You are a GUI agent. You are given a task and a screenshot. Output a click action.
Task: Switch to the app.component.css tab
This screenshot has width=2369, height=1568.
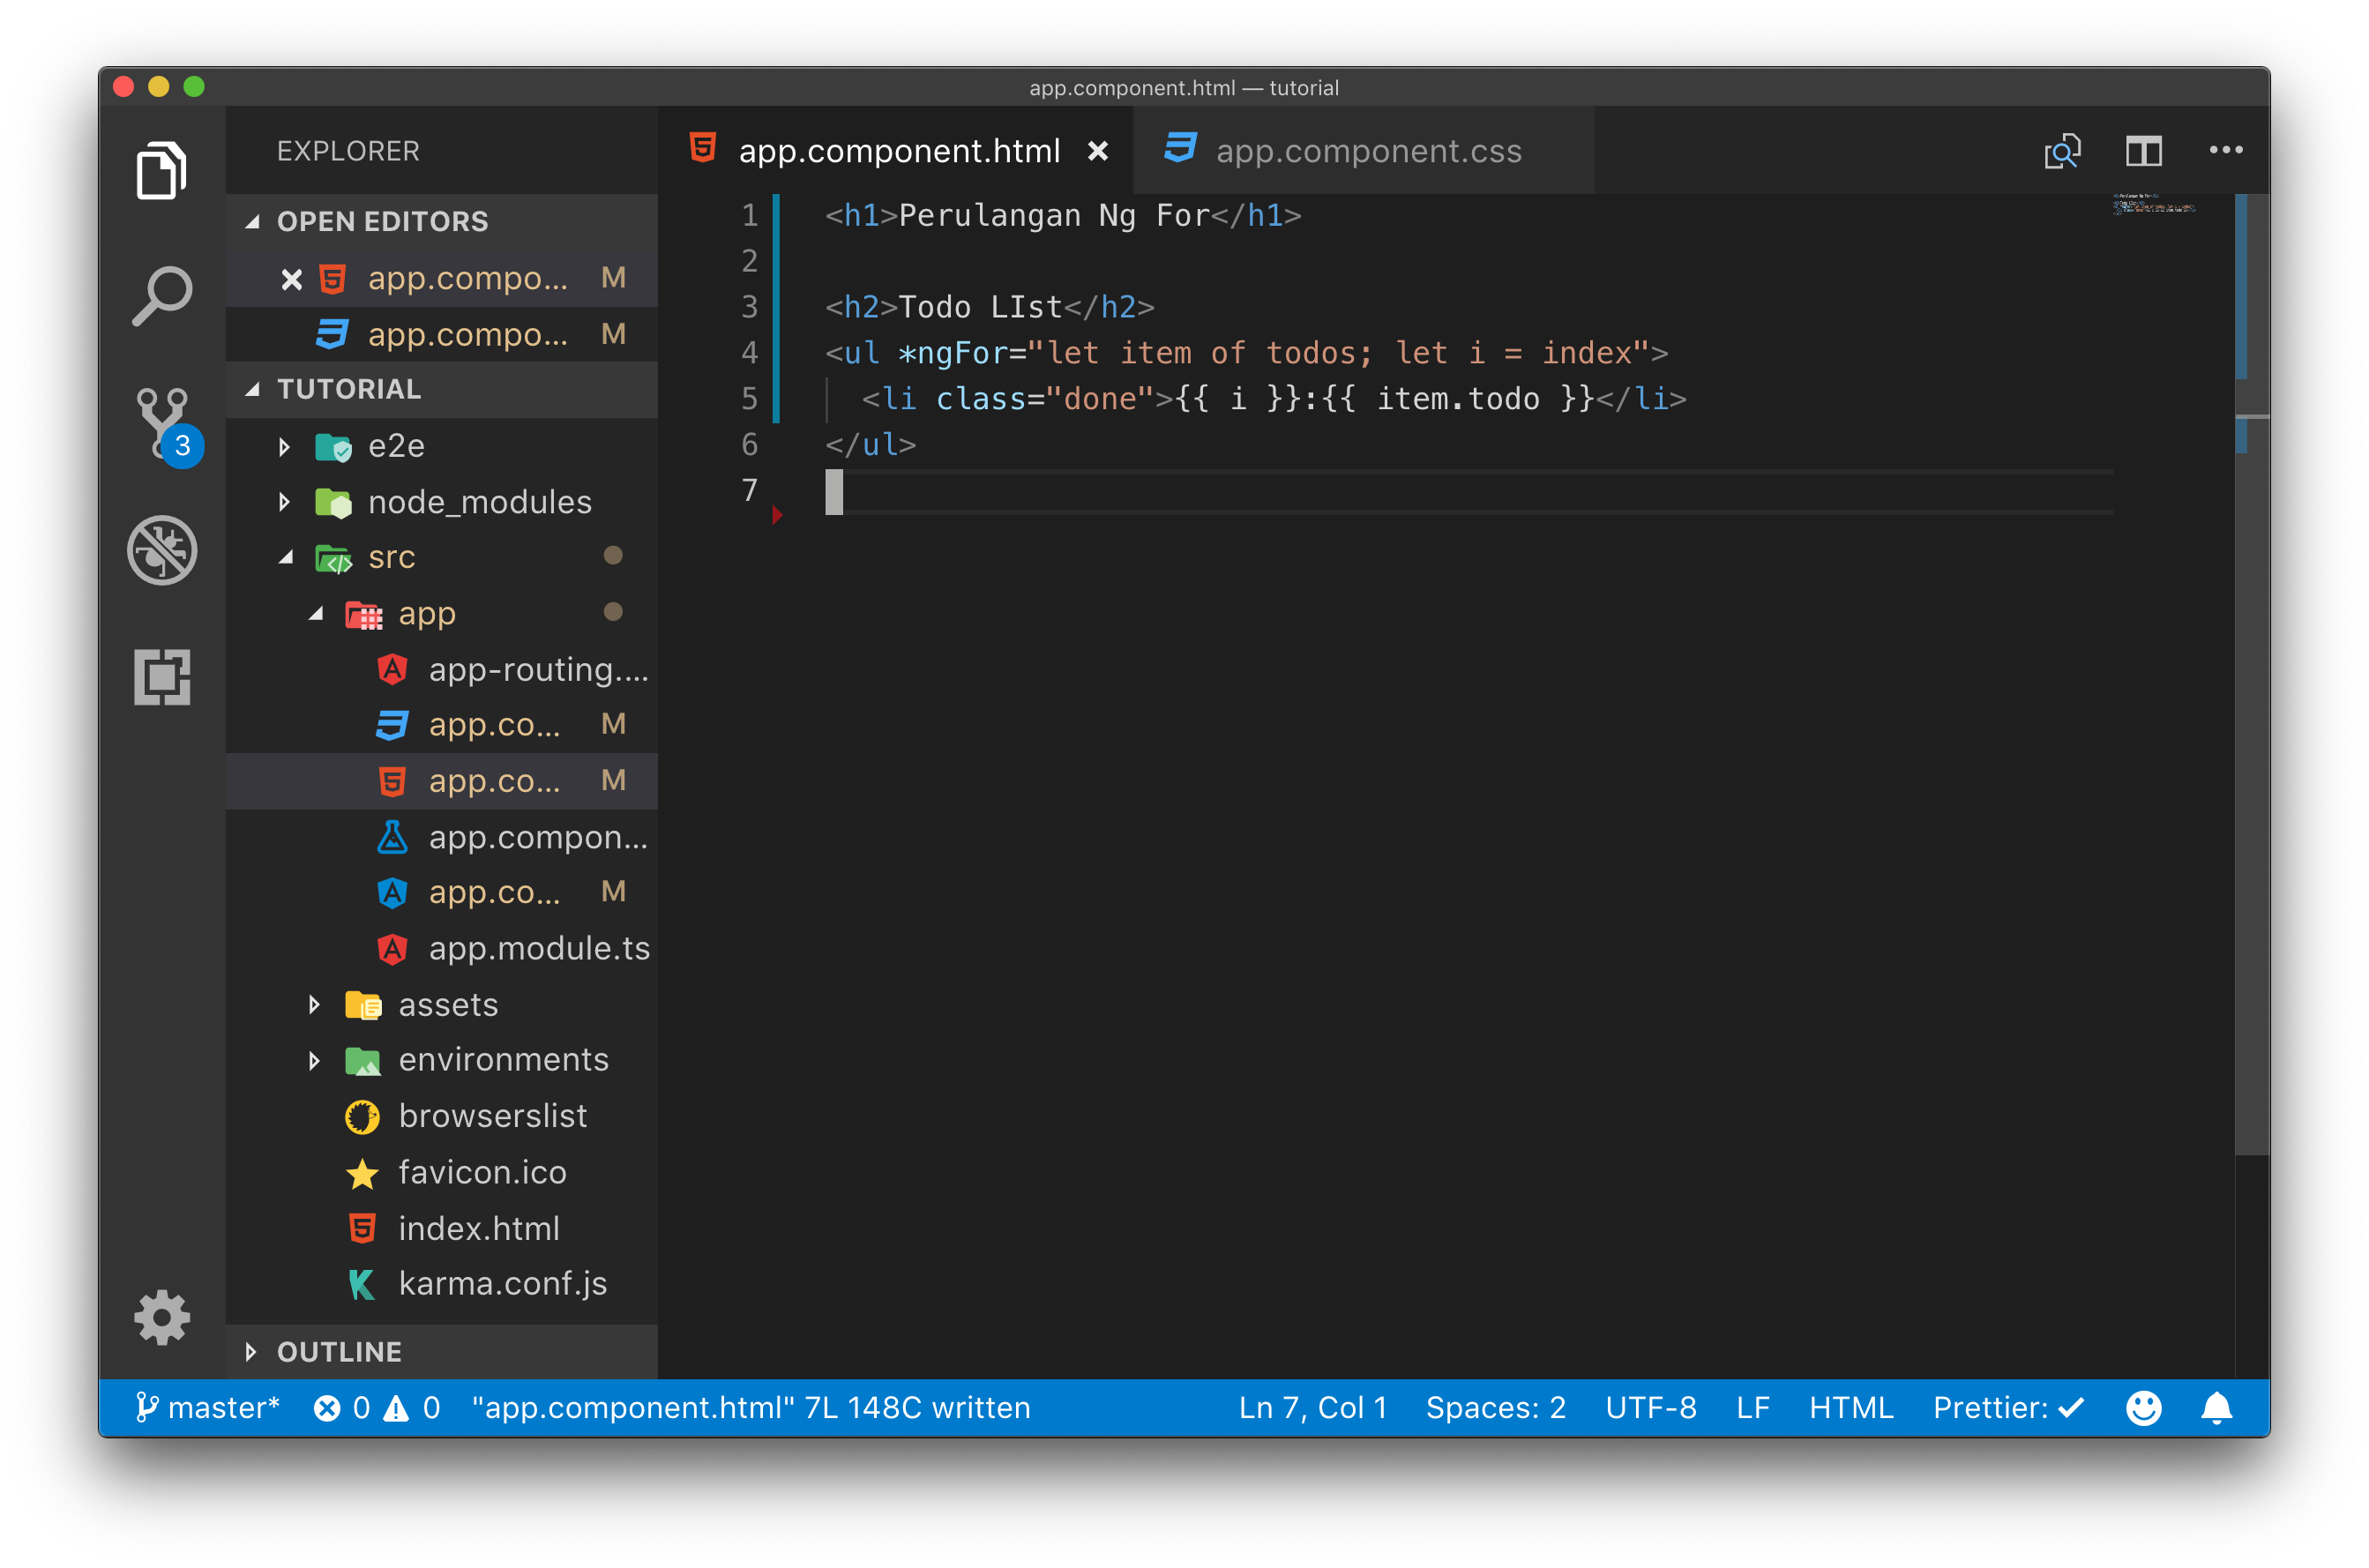(1365, 151)
